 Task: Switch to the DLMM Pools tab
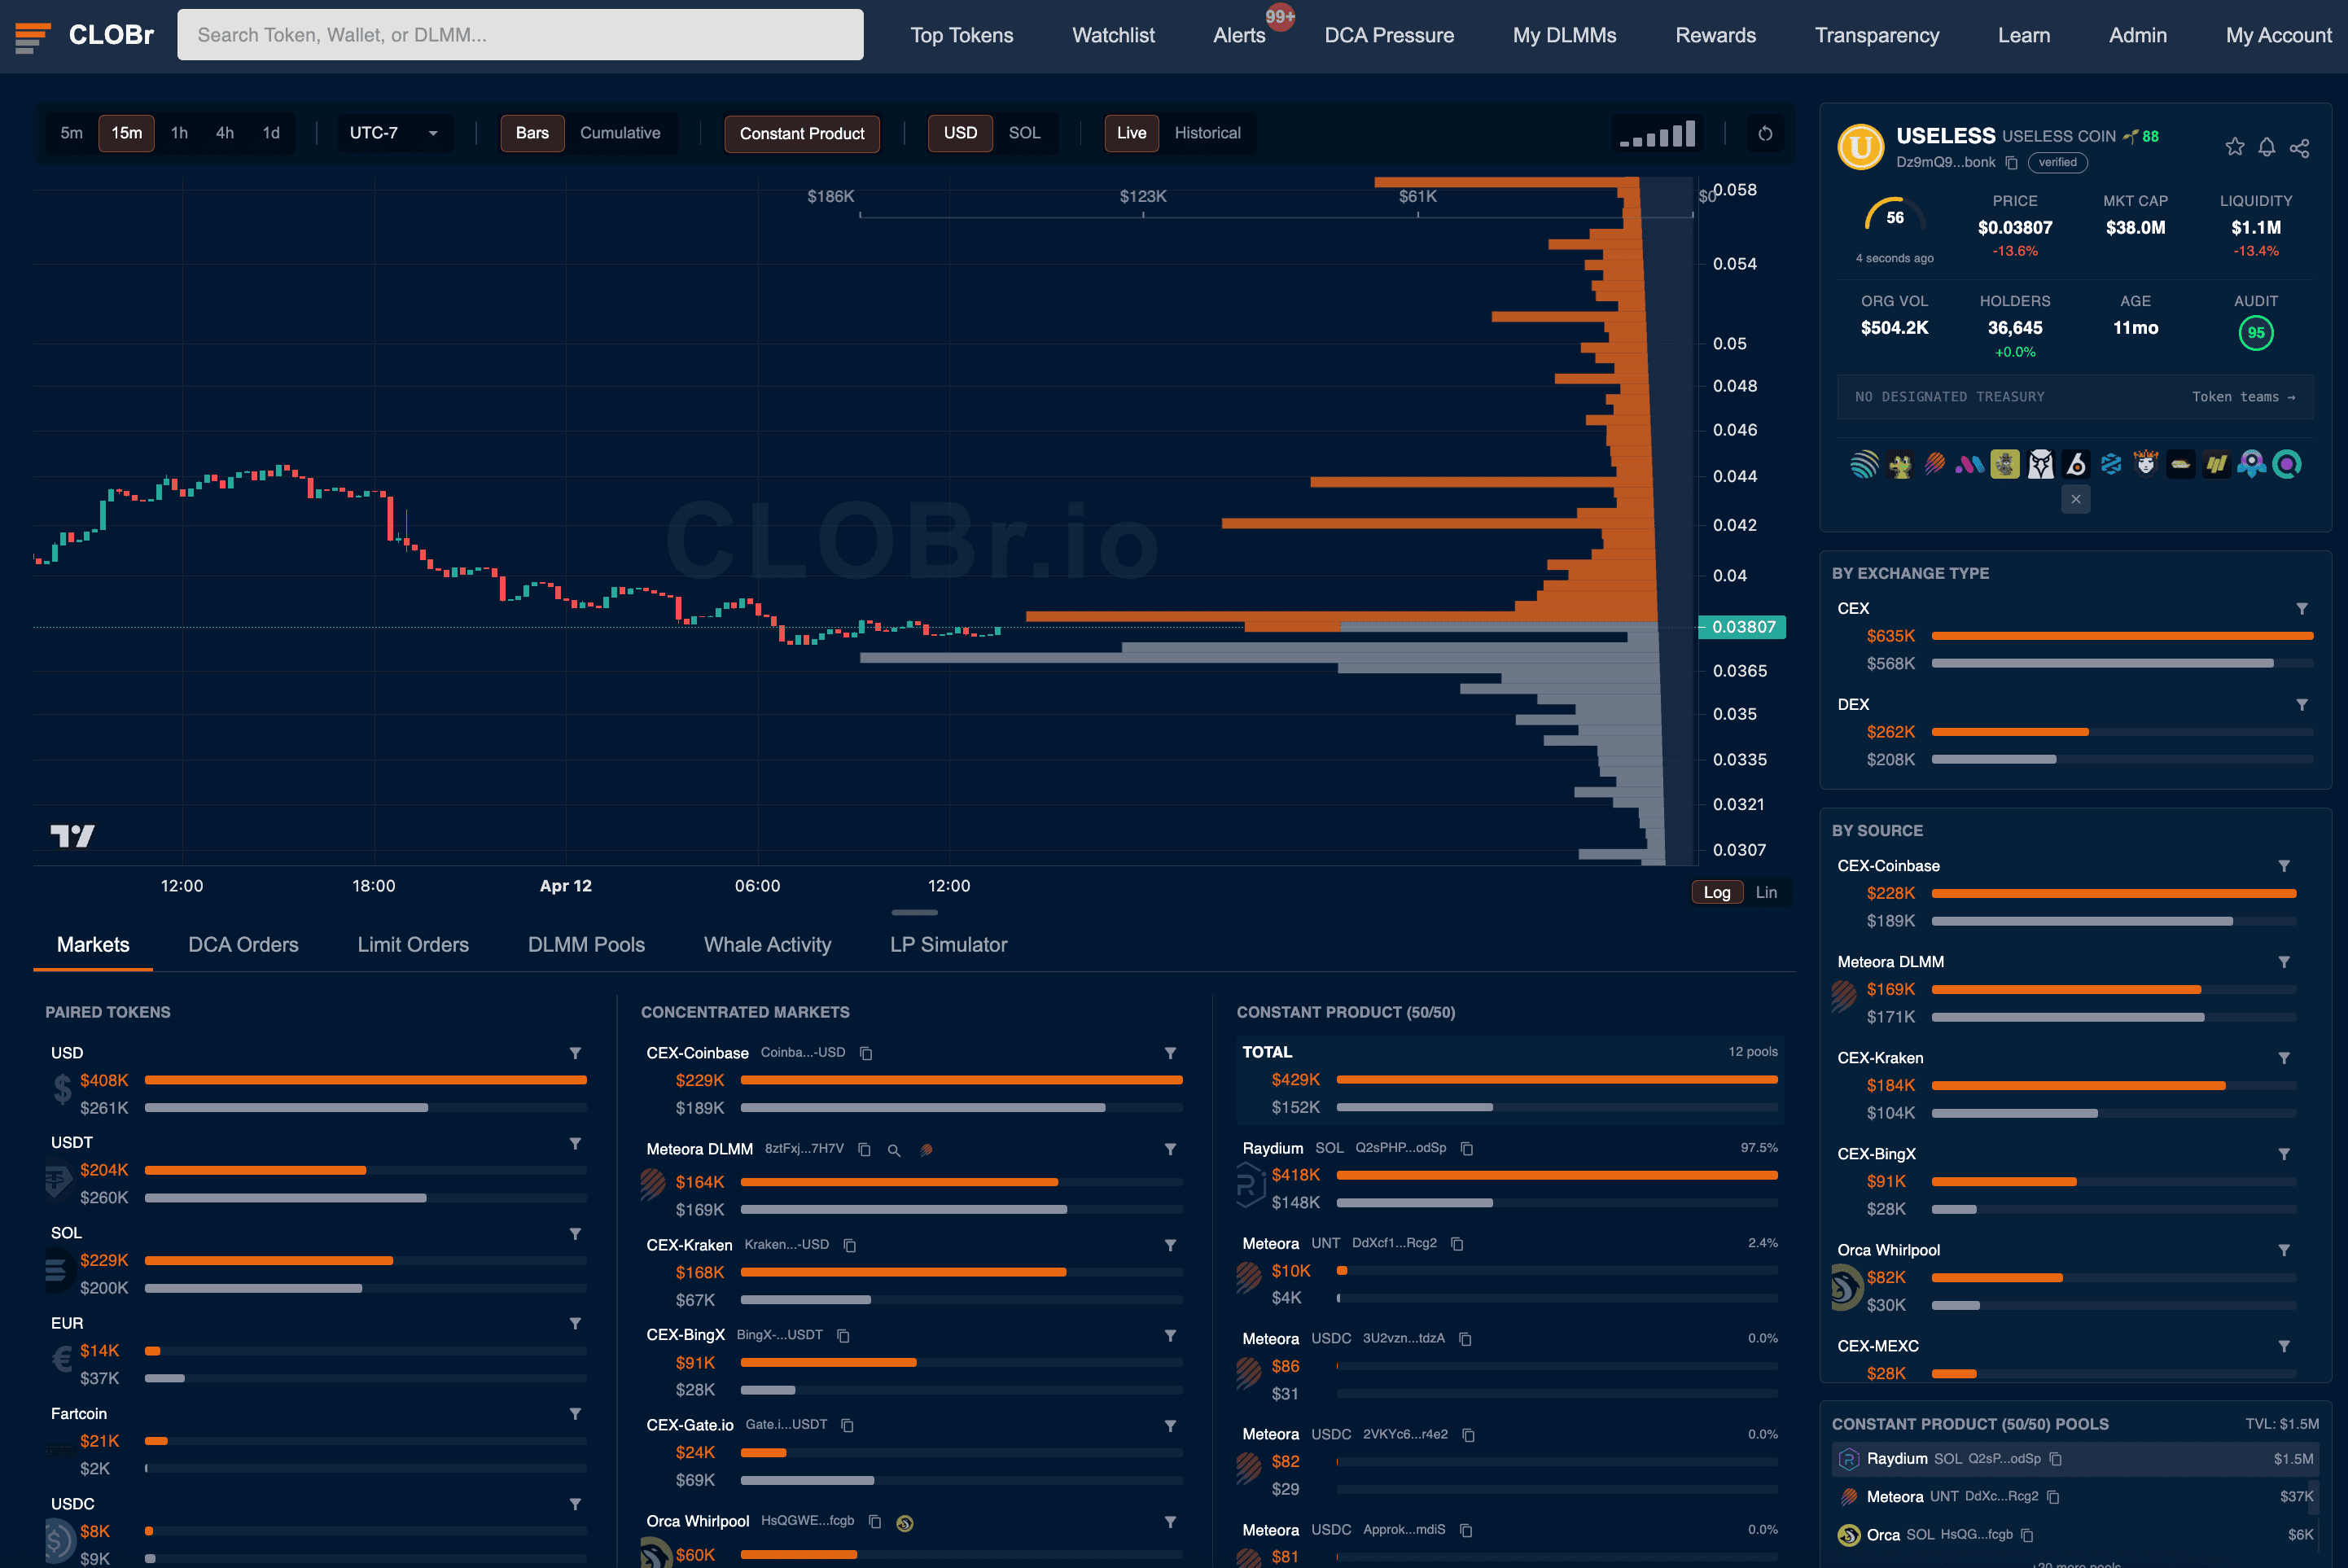pyautogui.click(x=586, y=944)
